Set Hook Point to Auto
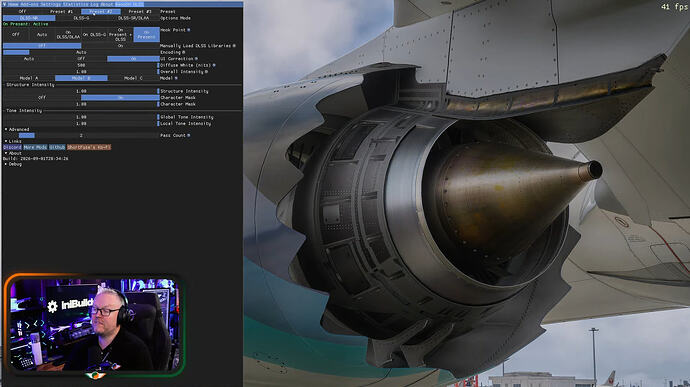This screenshot has height=387, width=690. click(x=42, y=34)
